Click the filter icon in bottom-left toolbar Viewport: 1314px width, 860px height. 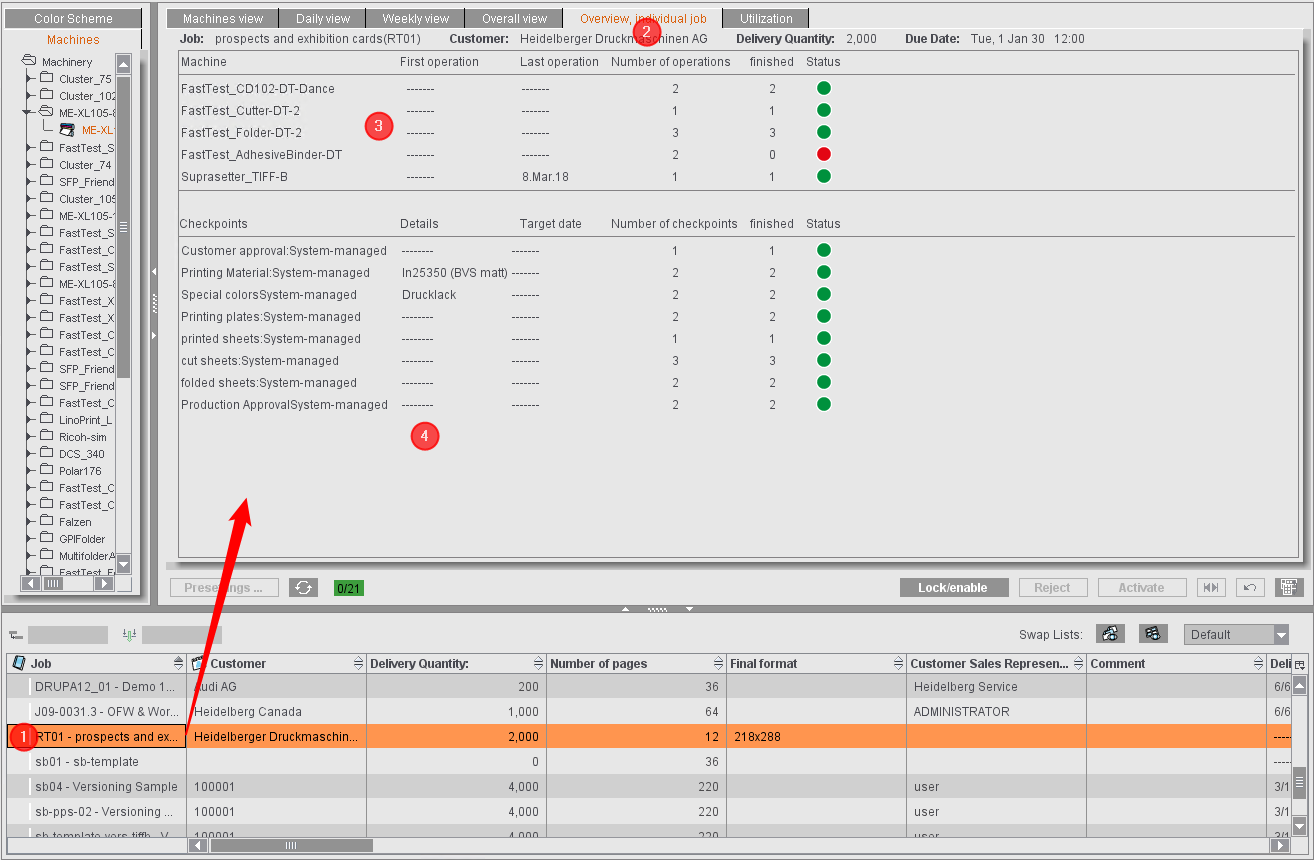point(15,634)
